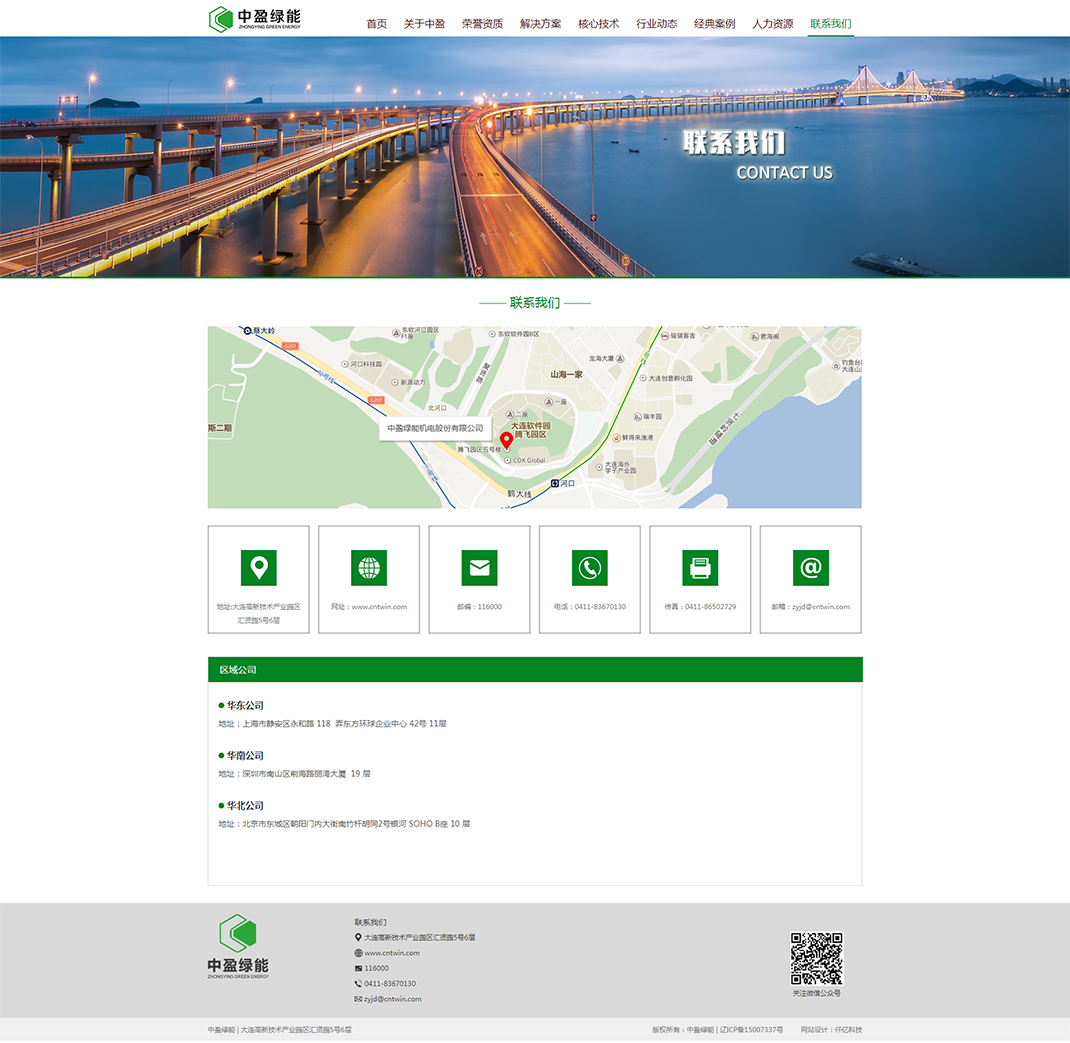
Task: Click the map company name popup label
Action: 435,428
